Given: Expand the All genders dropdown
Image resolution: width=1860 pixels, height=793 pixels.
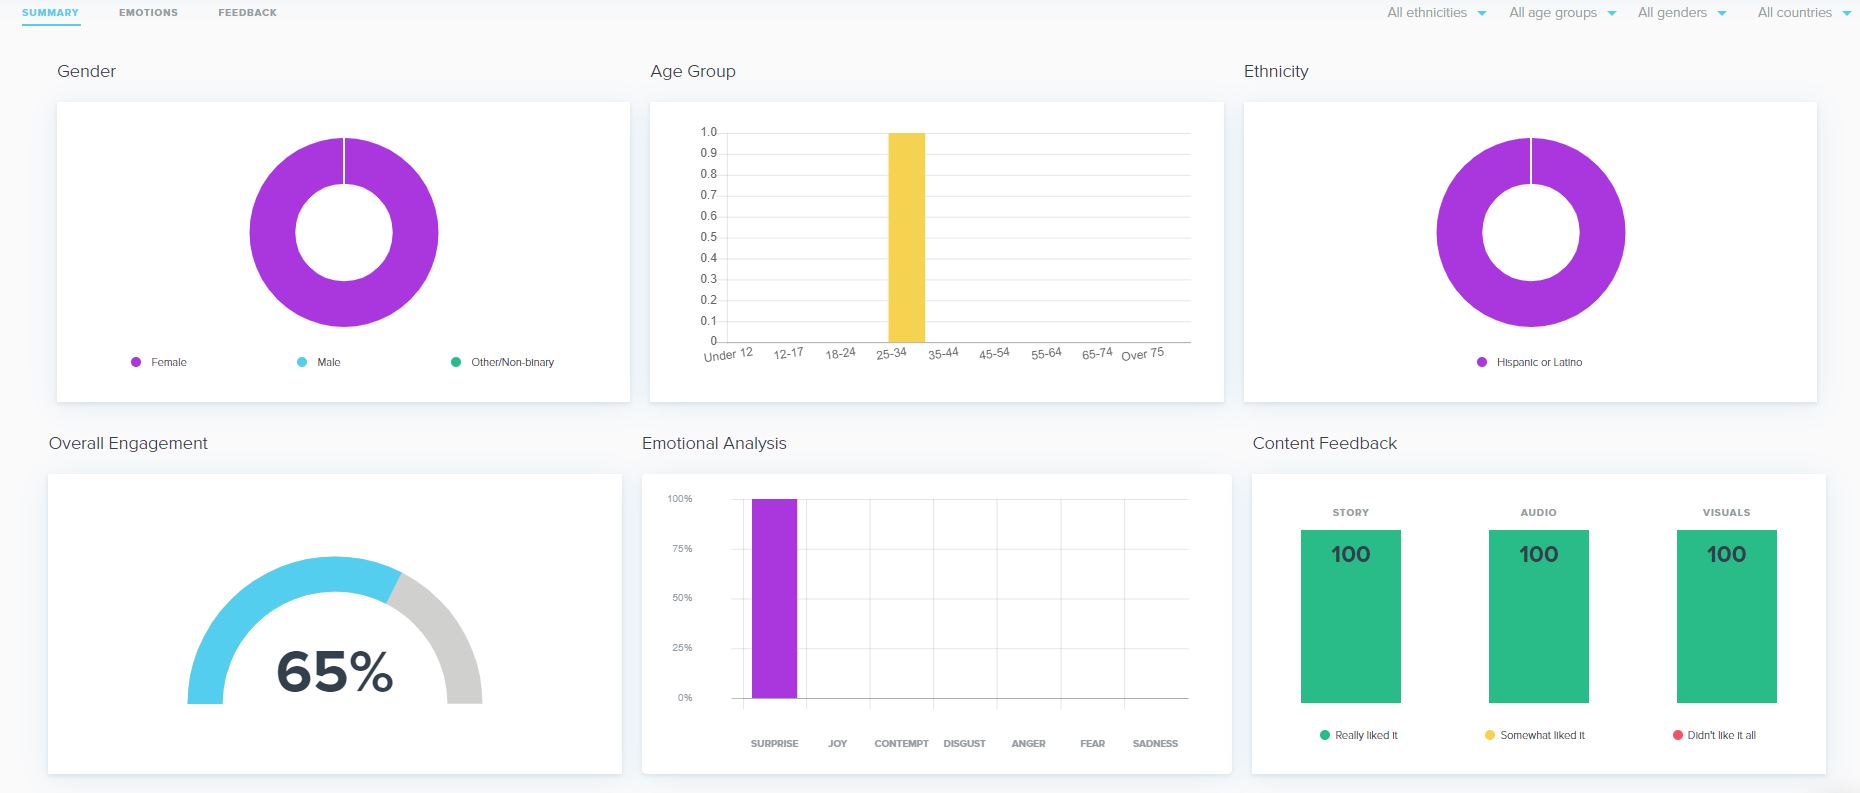Looking at the screenshot, I should pos(1682,13).
